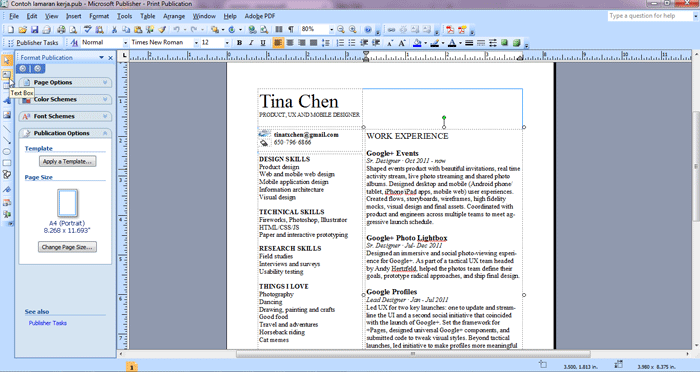Image resolution: width=700 pixels, height=372 pixels.
Task: Click the Copy icon
Action: 126,29
